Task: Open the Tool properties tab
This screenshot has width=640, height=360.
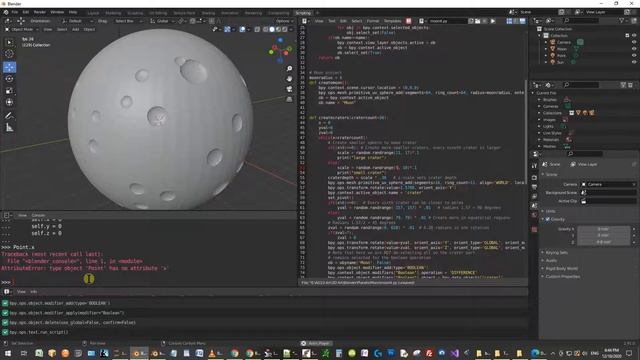Action: coord(534,166)
